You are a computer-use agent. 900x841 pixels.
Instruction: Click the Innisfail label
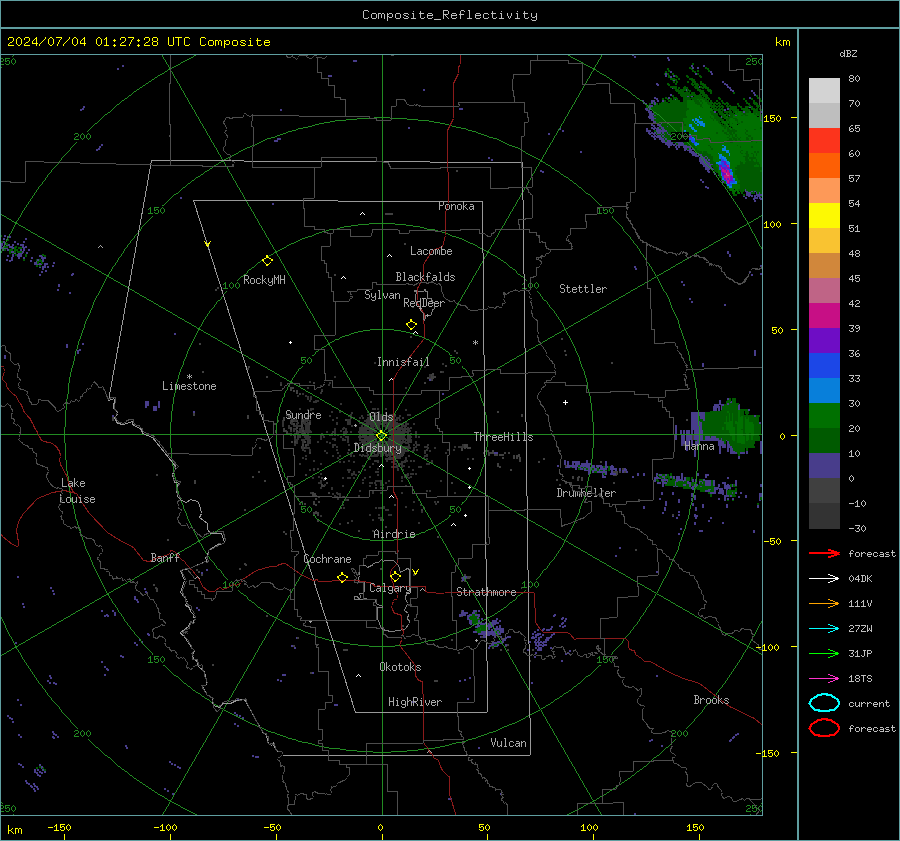(403, 362)
